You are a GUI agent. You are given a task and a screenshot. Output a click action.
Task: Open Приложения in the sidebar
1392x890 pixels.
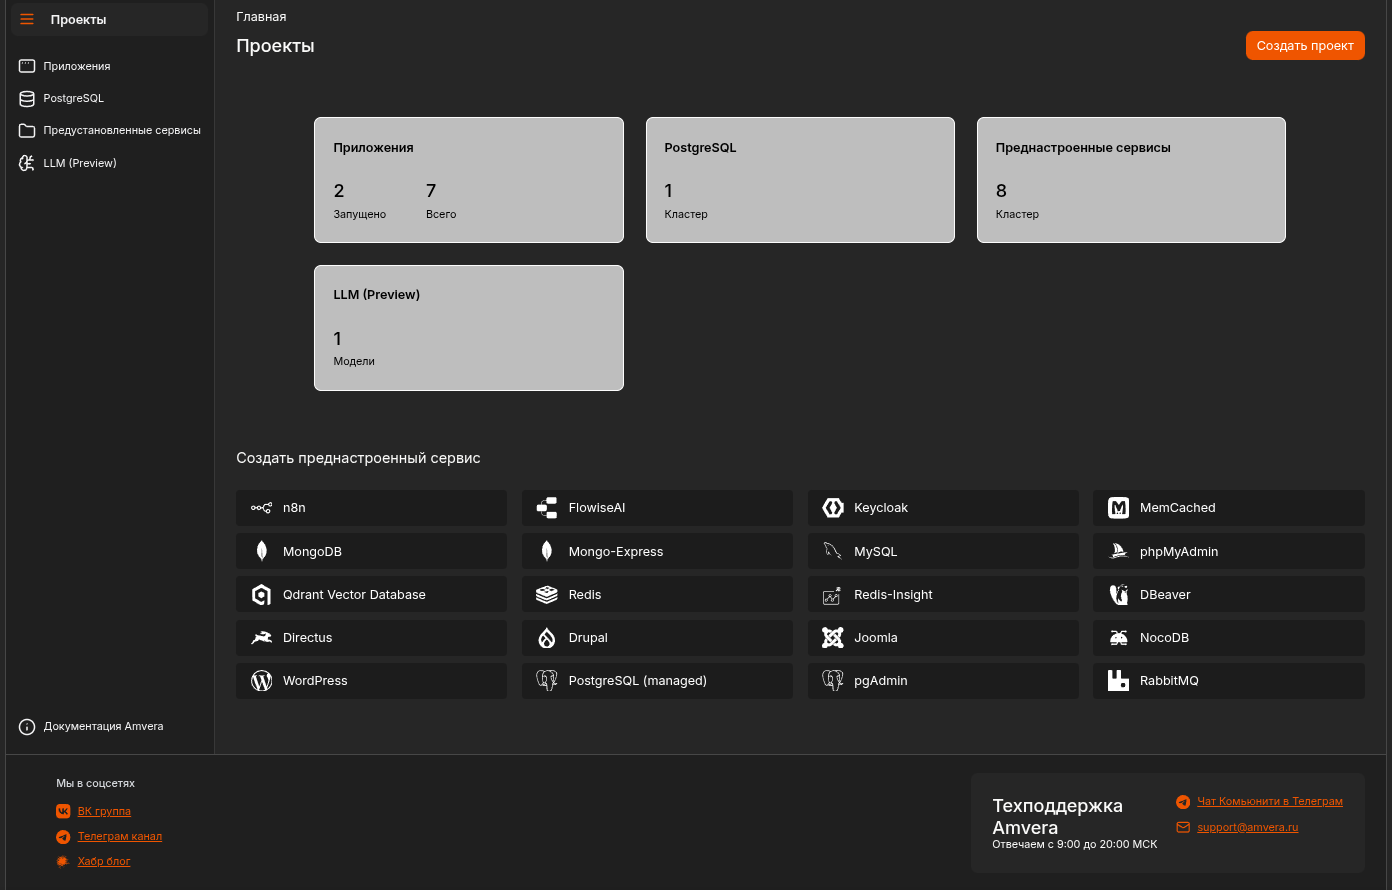pos(77,66)
